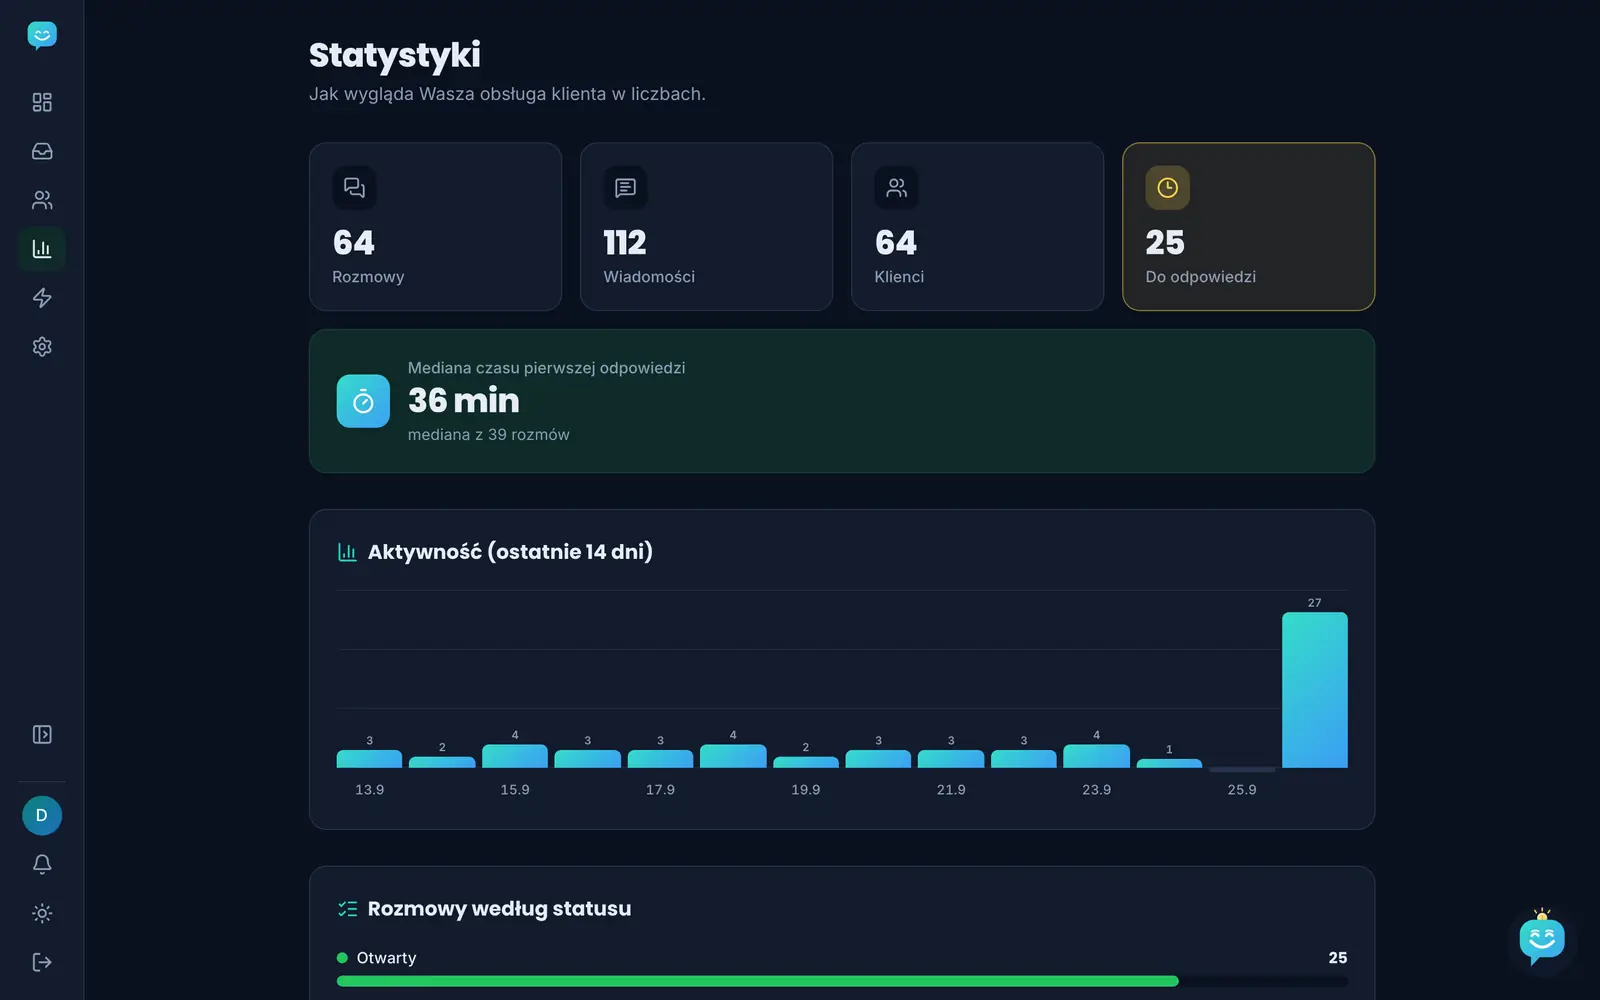
Task: Open the chat widget mascot bubble
Action: tap(1542, 938)
